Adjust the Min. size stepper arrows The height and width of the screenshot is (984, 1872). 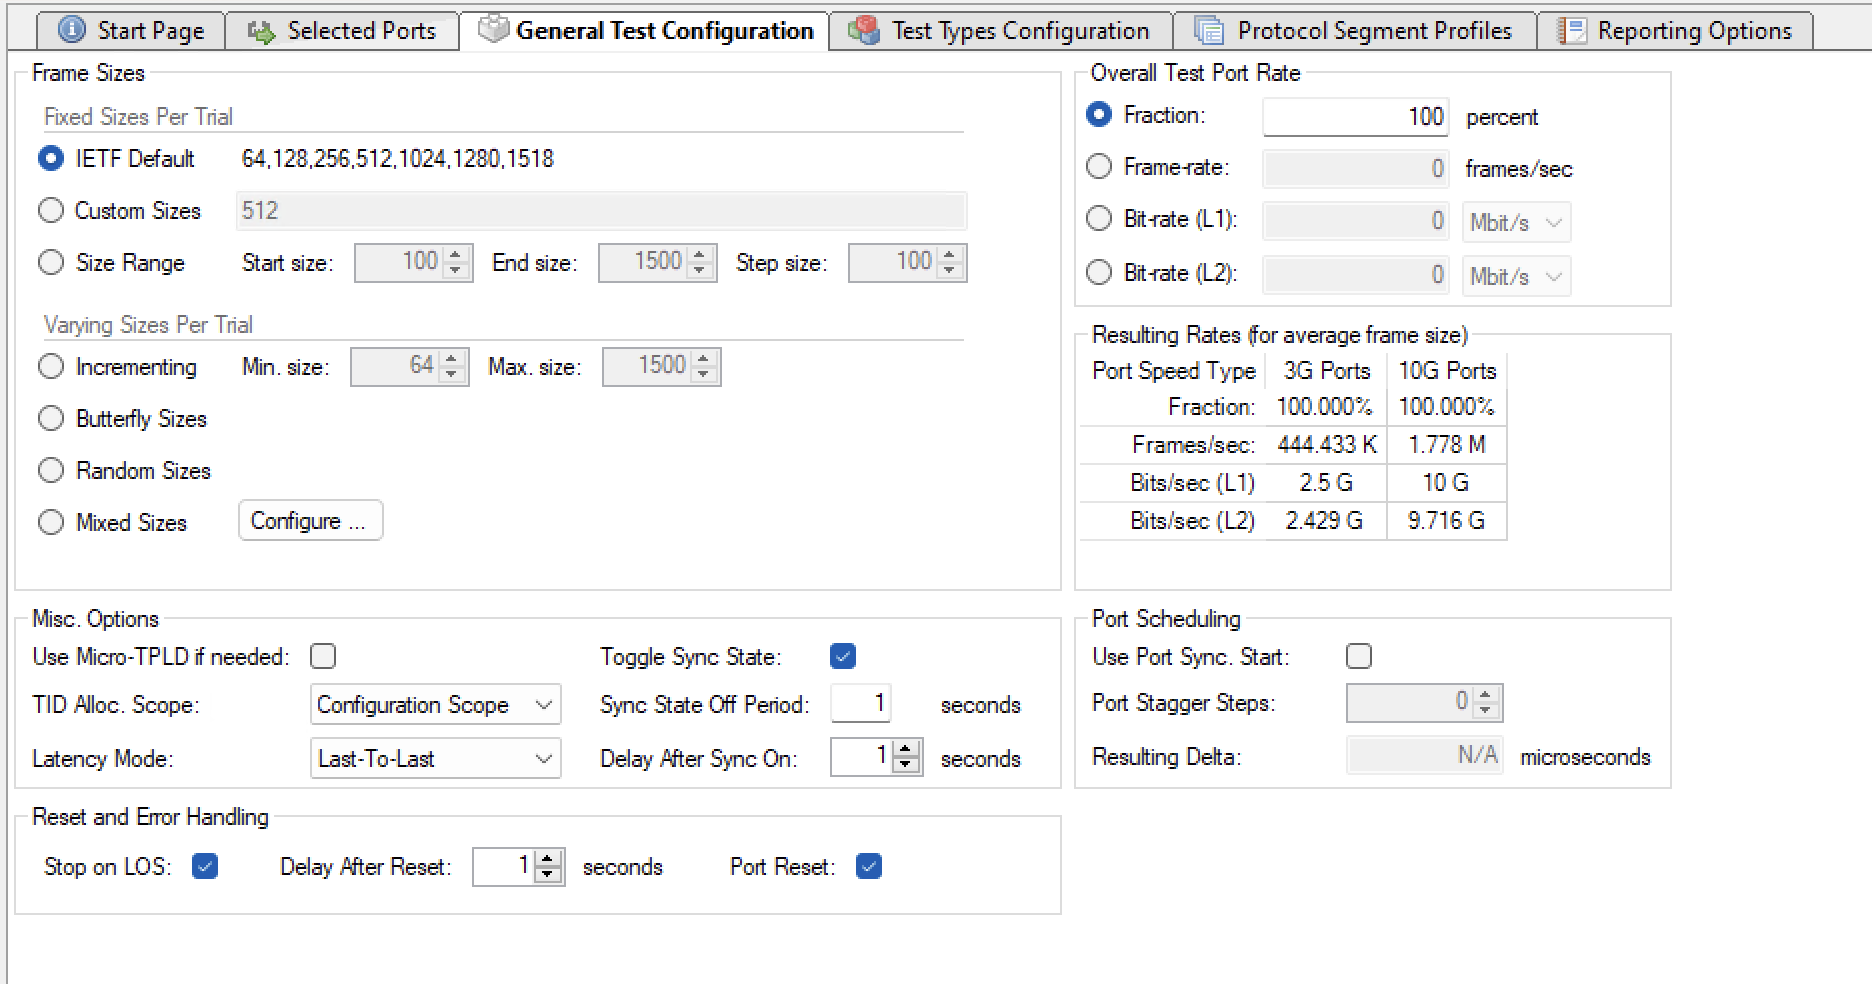pyautogui.click(x=452, y=367)
